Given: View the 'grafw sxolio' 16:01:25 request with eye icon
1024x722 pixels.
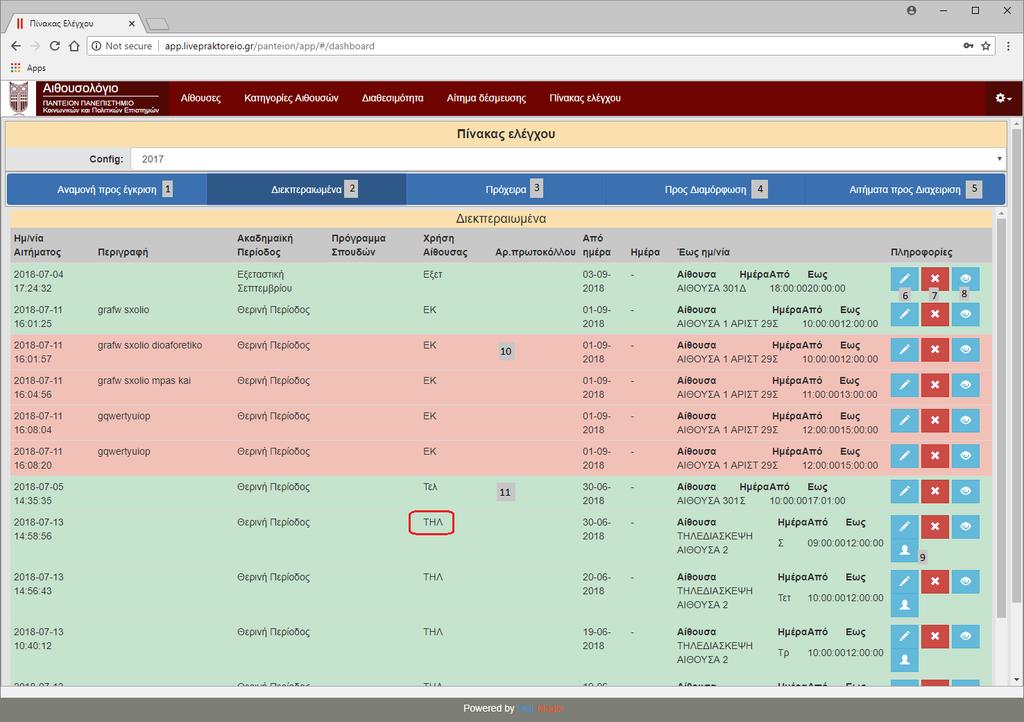Looking at the screenshot, I should (x=965, y=314).
